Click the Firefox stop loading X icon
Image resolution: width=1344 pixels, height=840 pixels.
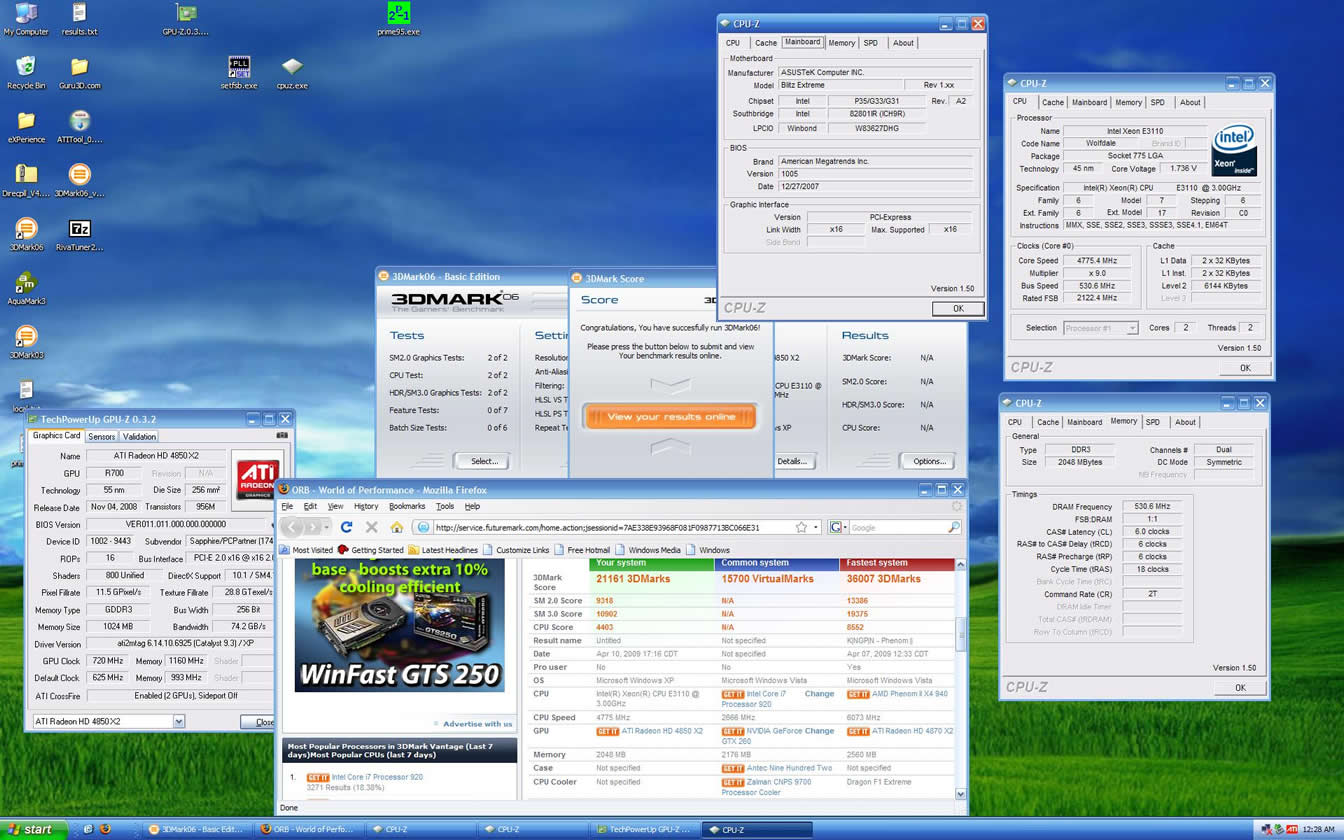pyautogui.click(x=371, y=527)
